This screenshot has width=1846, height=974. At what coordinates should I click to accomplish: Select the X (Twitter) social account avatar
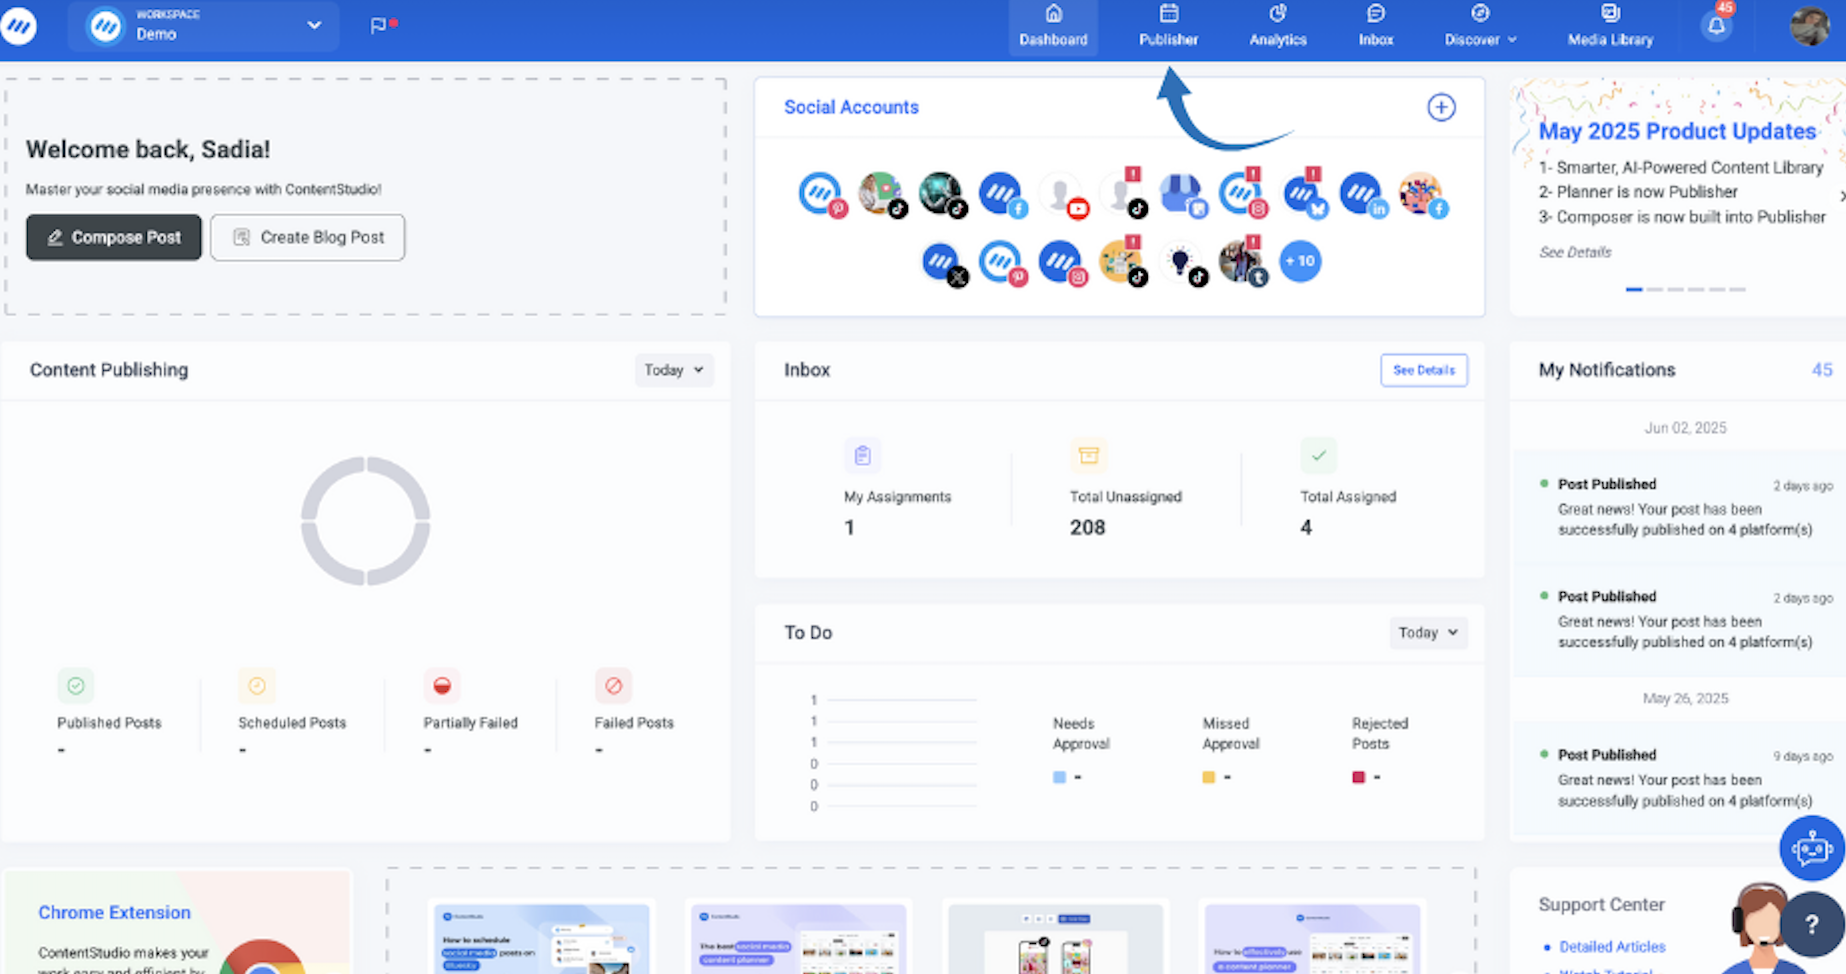[x=943, y=263]
